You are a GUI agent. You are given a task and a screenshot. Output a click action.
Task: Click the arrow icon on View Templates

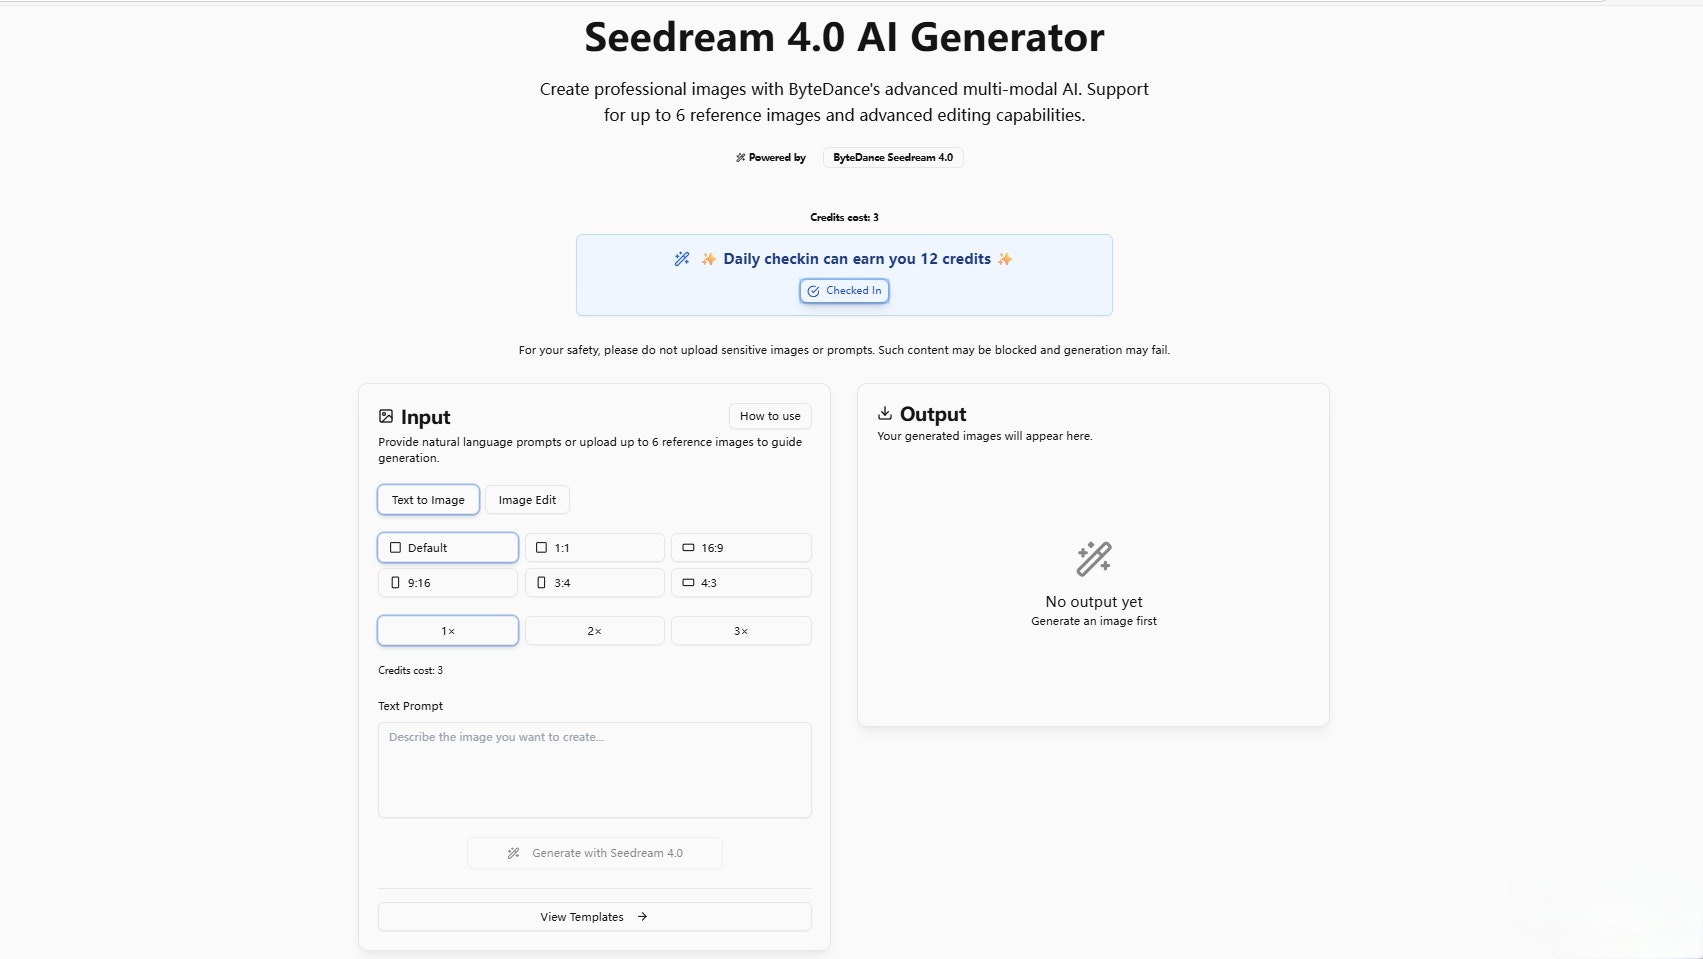coord(641,916)
